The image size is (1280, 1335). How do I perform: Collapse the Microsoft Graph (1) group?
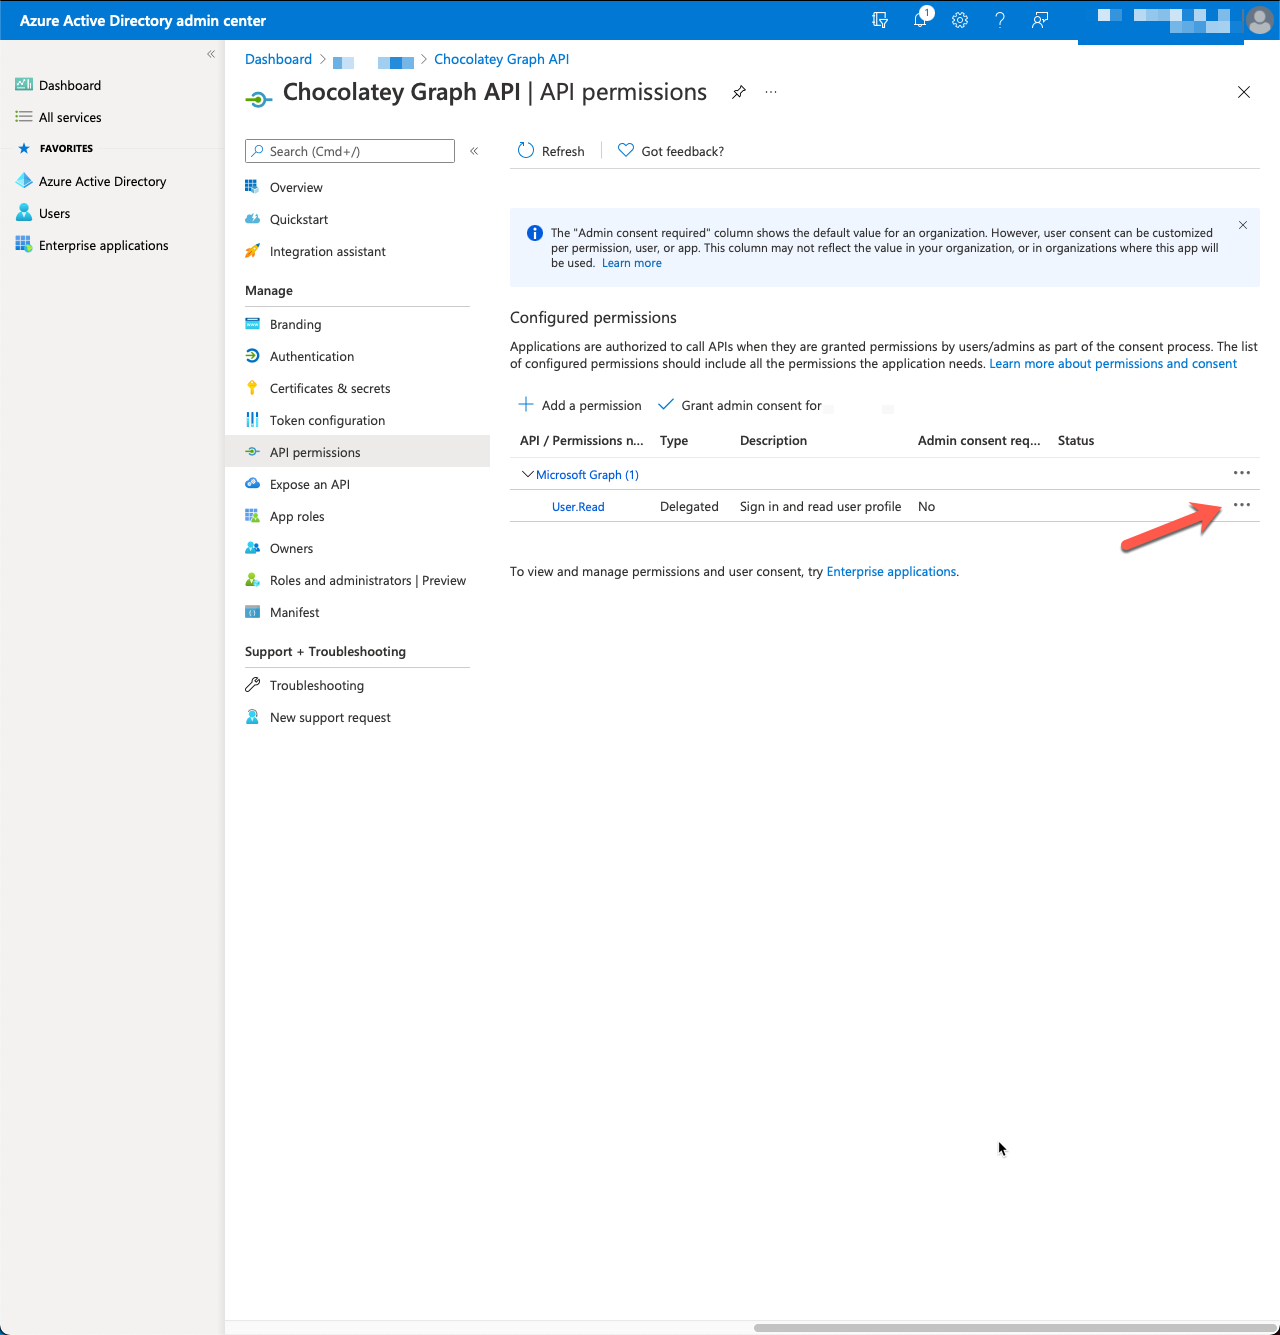click(x=528, y=474)
